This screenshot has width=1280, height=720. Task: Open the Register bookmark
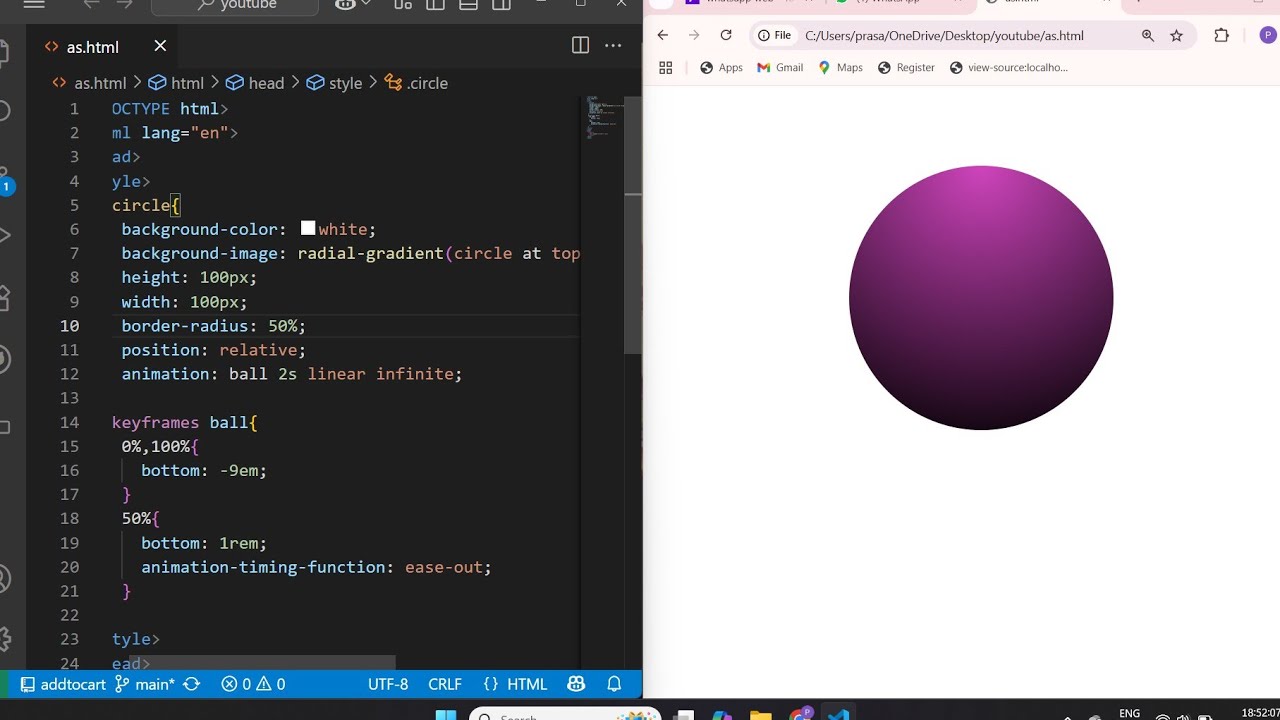906,67
